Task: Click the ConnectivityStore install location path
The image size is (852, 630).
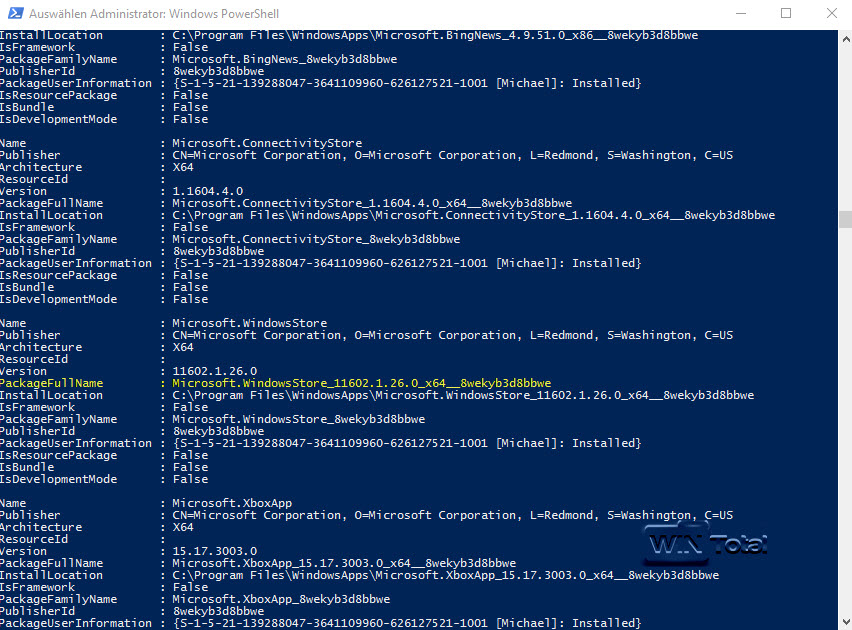Action: [x=473, y=215]
